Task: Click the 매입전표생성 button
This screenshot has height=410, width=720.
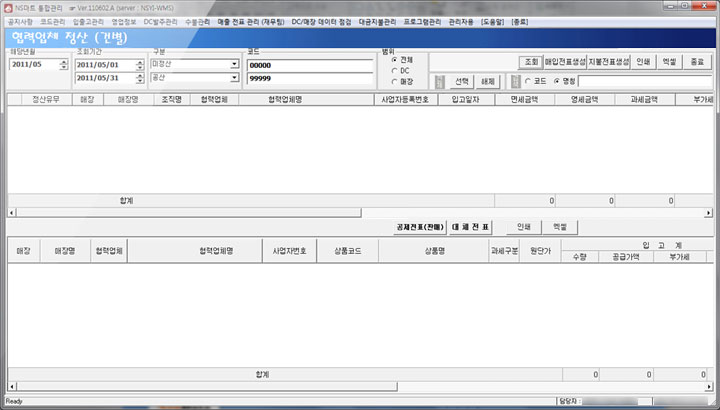Action: click(565, 62)
